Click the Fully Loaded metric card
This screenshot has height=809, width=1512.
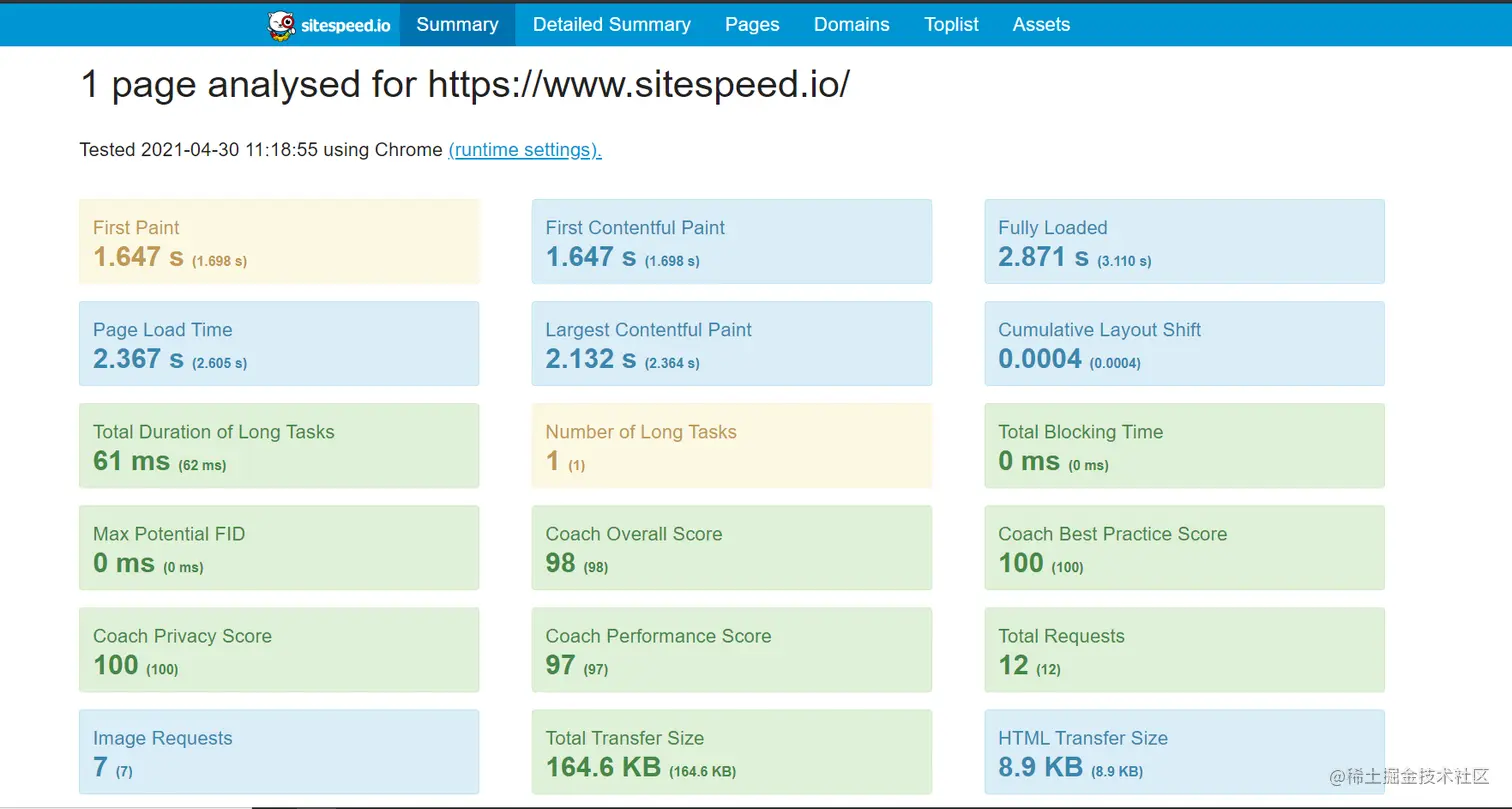click(x=1185, y=241)
